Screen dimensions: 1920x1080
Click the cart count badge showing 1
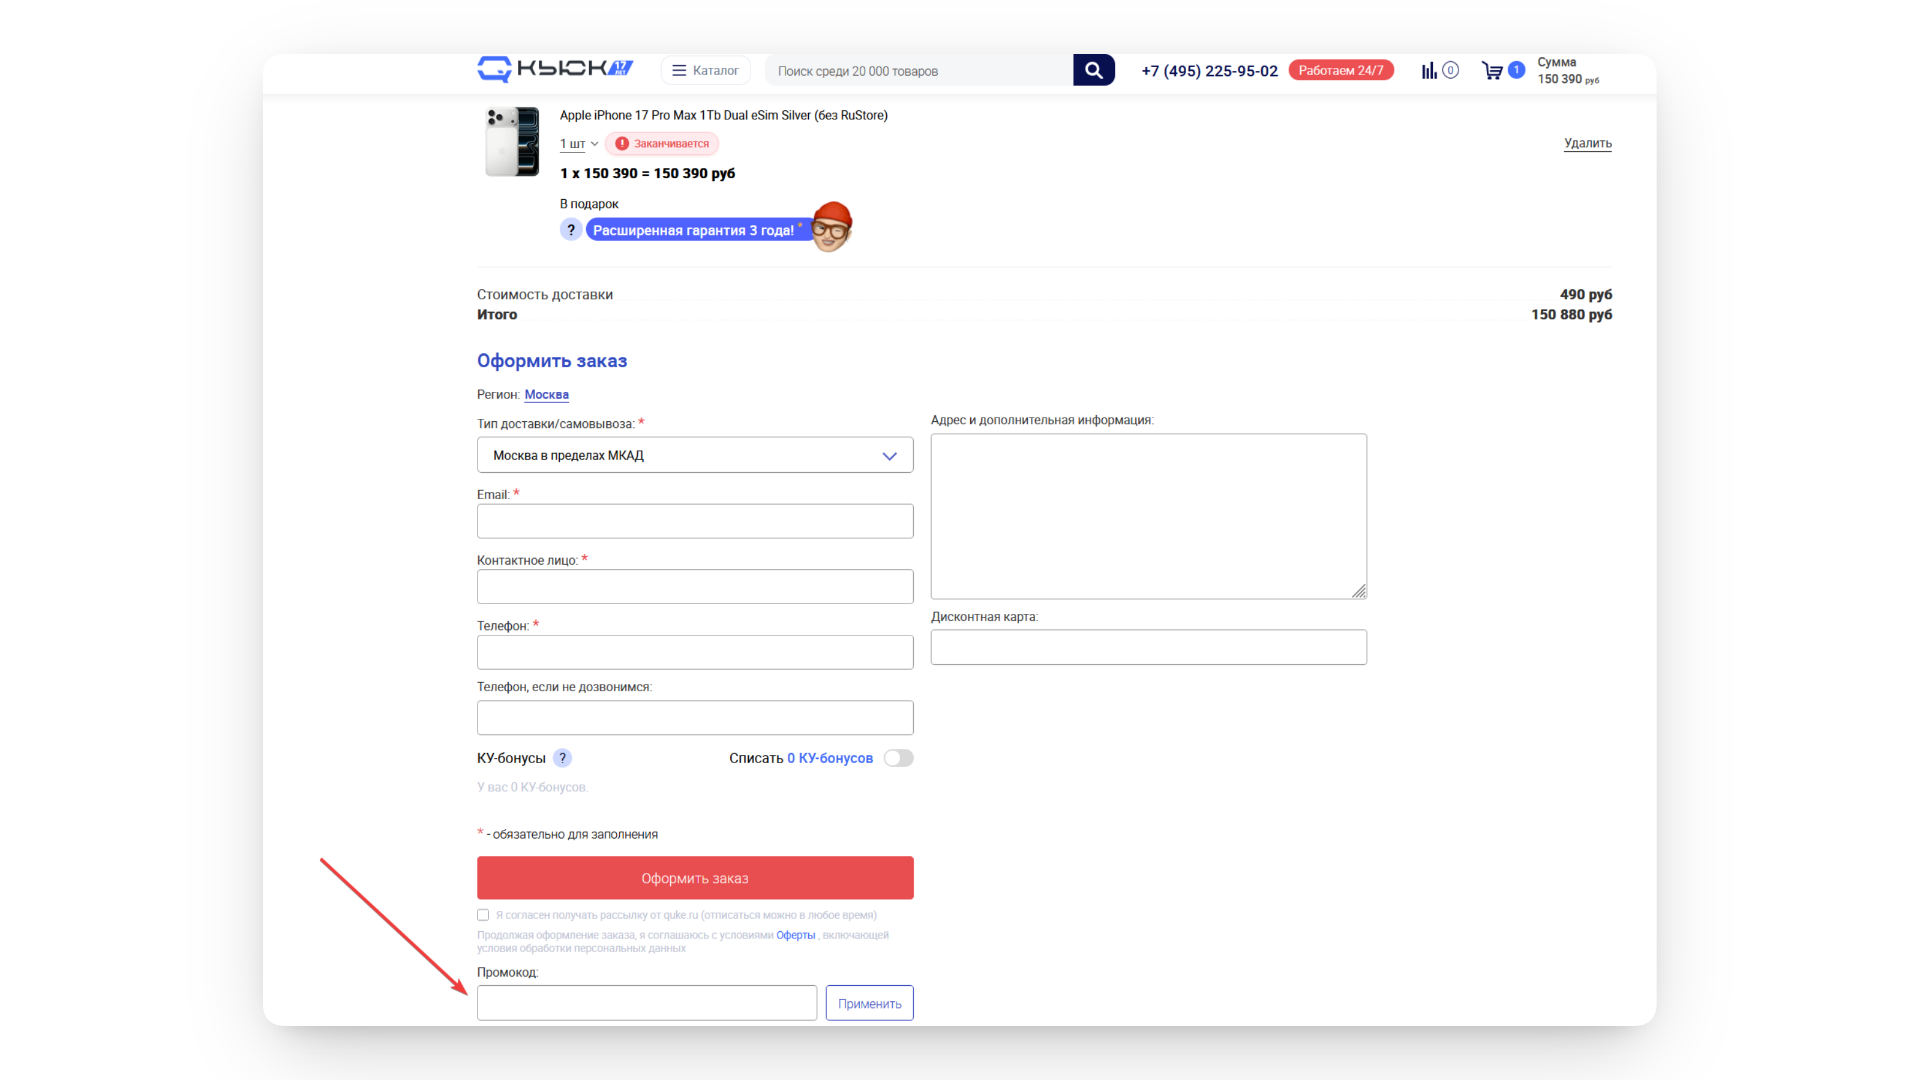point(1516,70)
